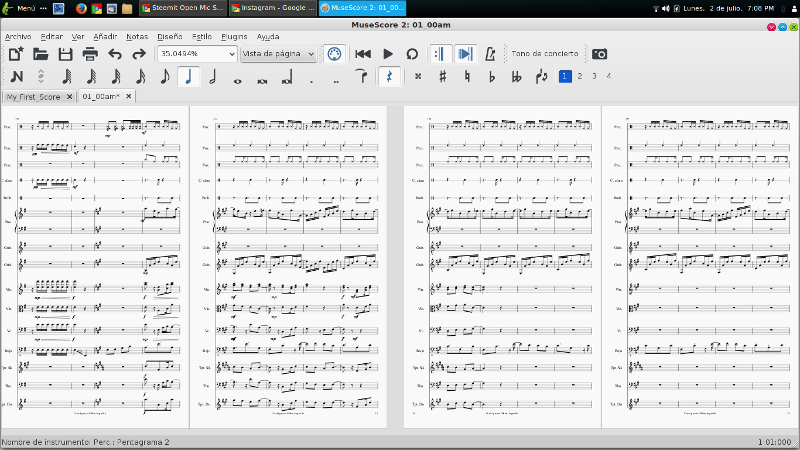
Task: Open the Notas menu
Action: [x=137, y=37]
